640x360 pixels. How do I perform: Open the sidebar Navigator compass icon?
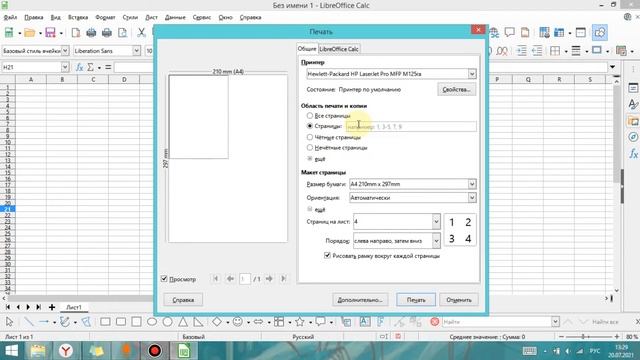(633, 137)
